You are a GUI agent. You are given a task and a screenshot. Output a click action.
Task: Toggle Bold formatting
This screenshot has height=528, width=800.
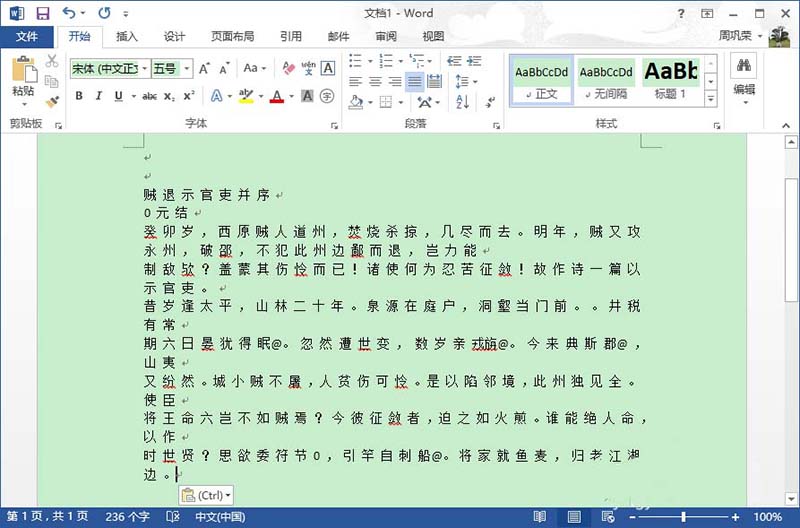(78, 97)
